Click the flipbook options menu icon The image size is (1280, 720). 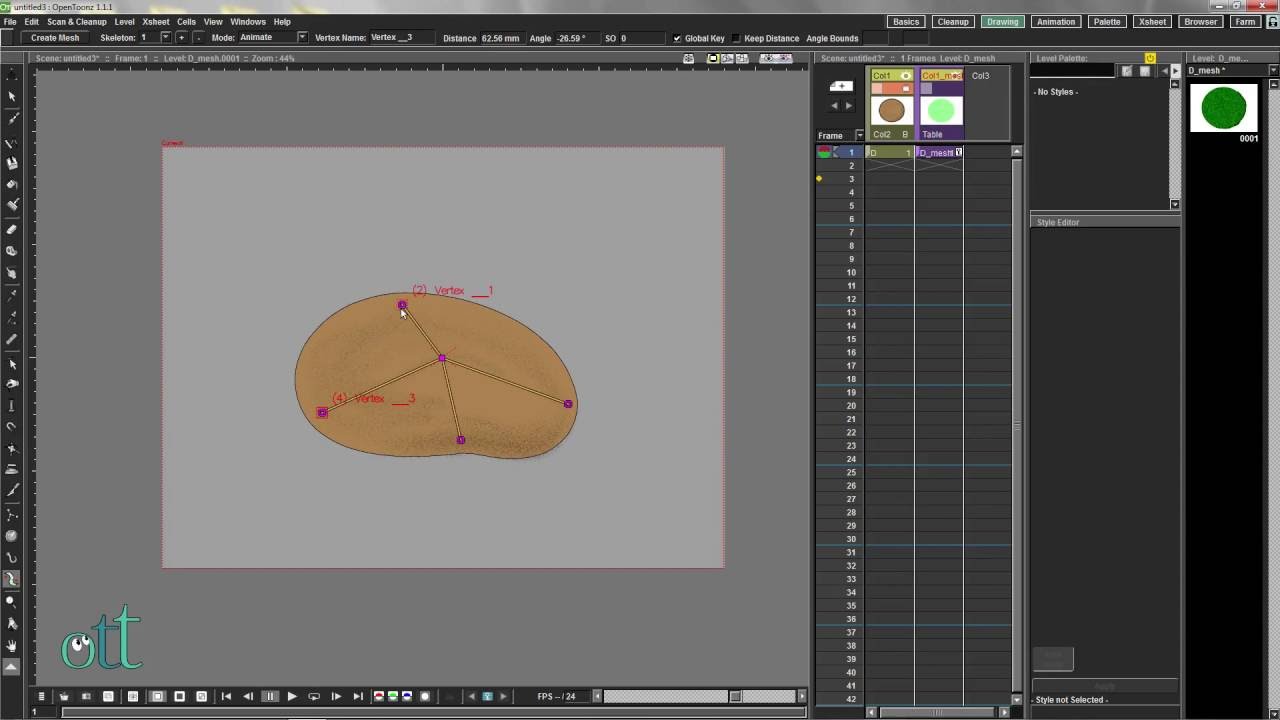(x=41, y=696)
